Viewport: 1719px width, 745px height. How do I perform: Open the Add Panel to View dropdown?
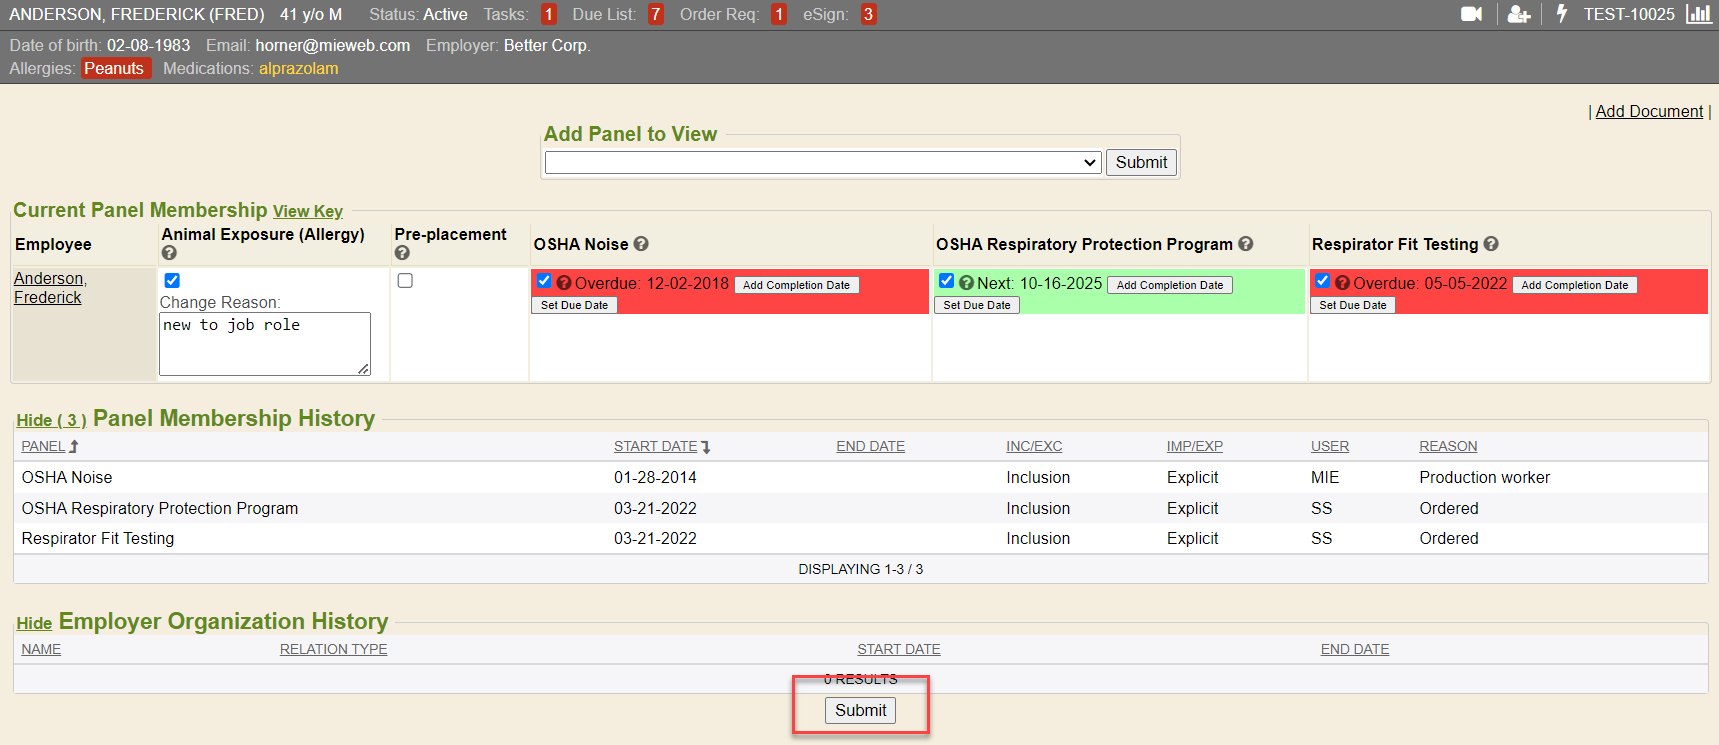822,163
